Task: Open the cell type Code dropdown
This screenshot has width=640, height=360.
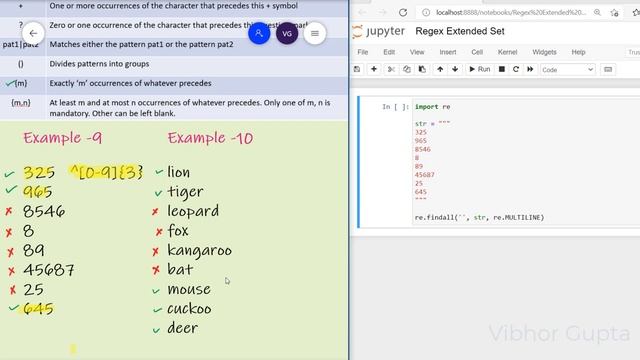Action: (567, 70)
